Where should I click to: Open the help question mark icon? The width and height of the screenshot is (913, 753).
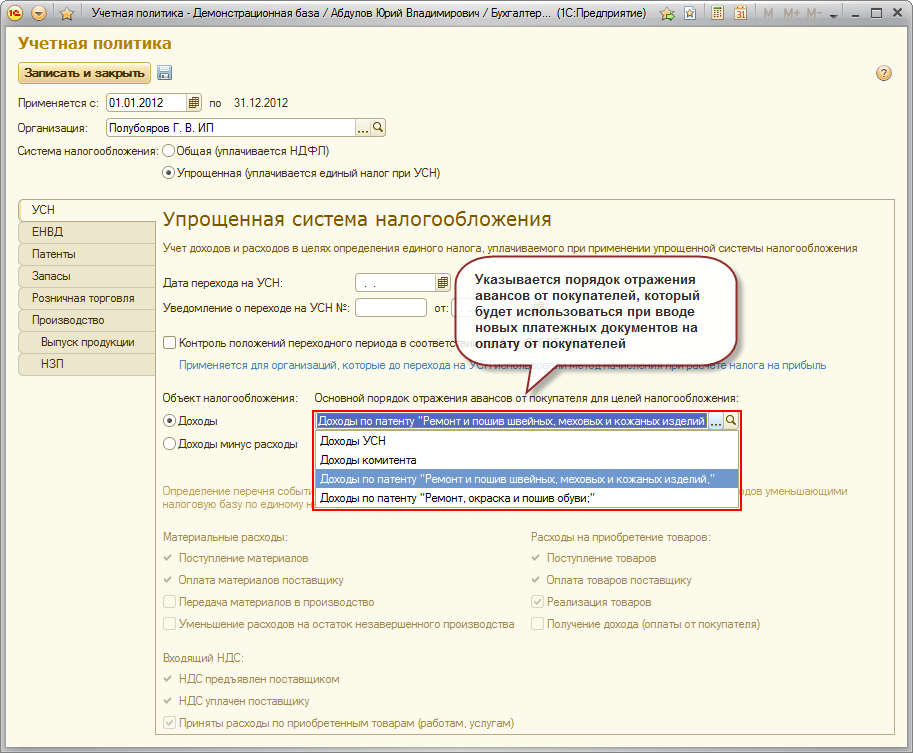click(x=883, y=73)
